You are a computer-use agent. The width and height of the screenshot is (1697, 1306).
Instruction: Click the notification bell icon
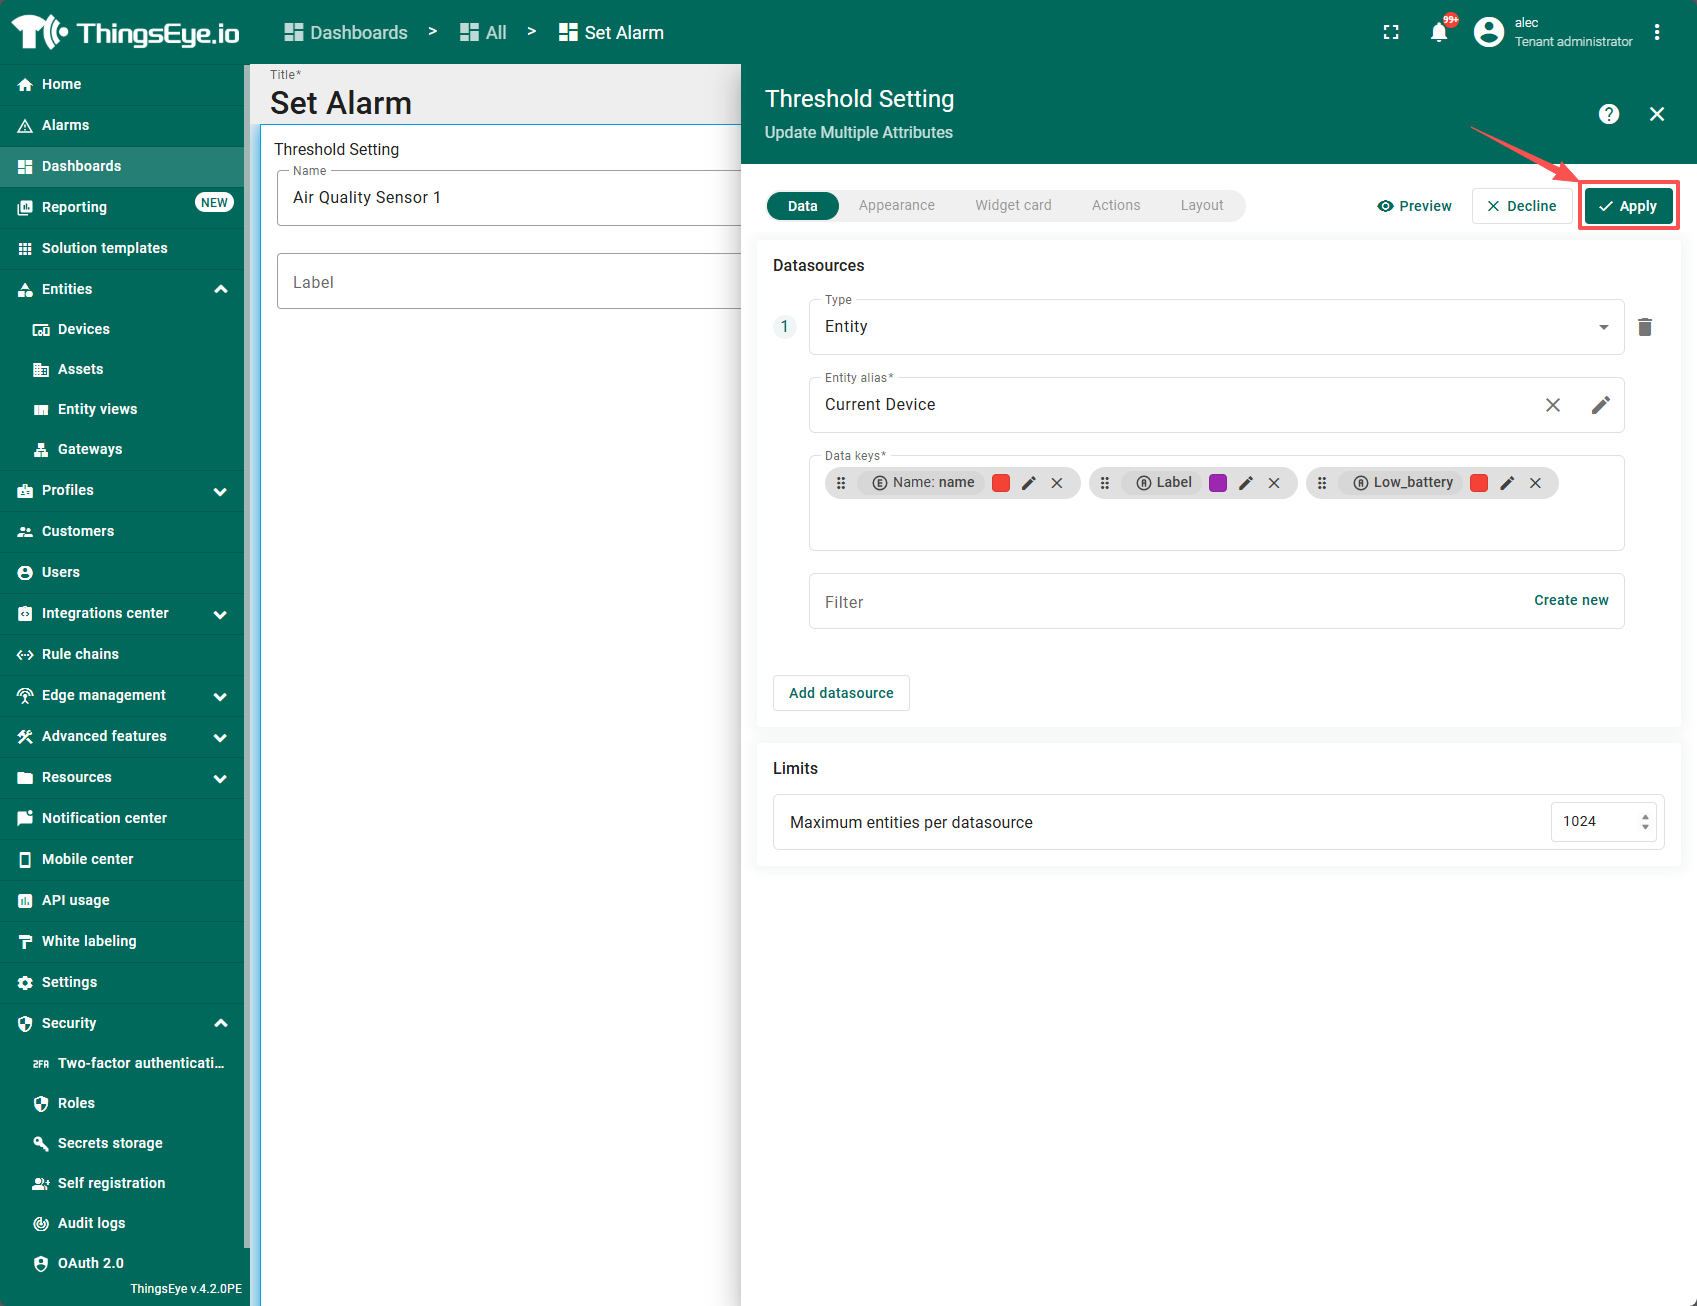tap(1438, 33)
